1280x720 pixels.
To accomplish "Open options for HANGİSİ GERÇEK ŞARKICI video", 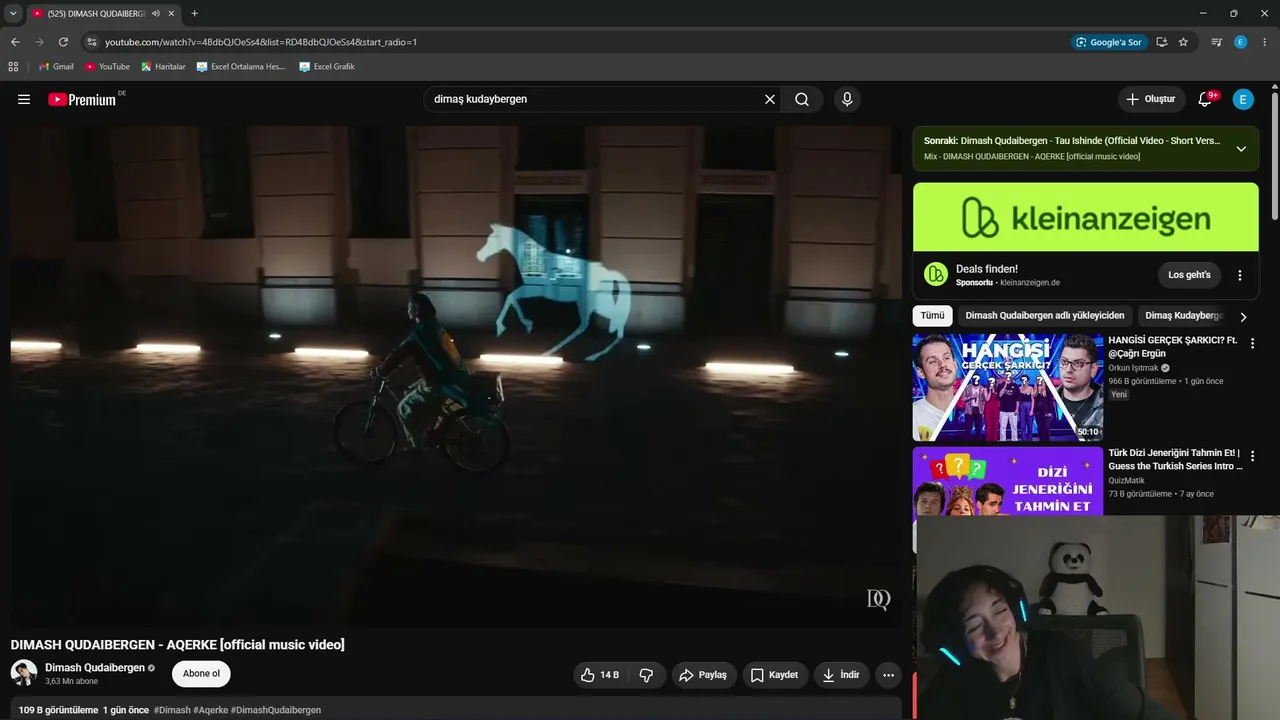I will (x=1252, y=343).
